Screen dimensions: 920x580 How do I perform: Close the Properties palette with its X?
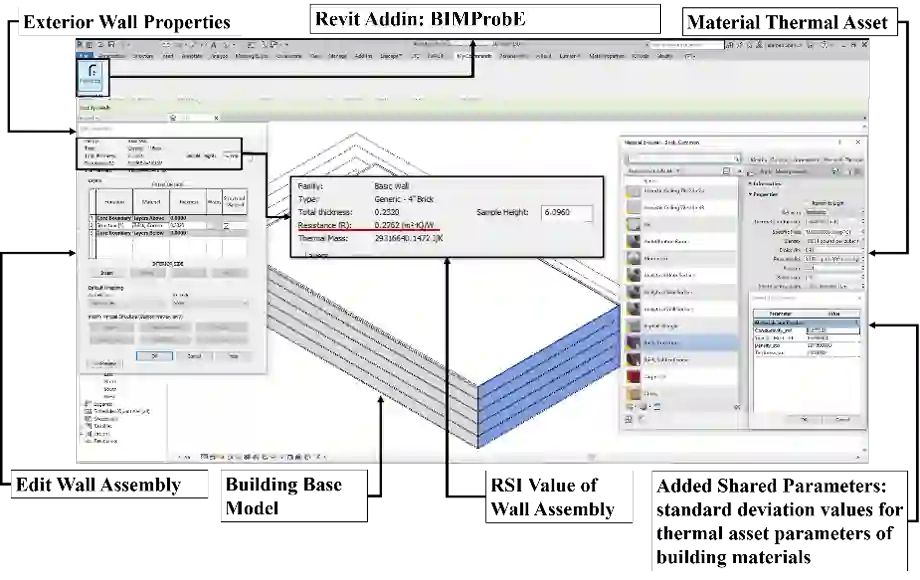tap(217, 118)
